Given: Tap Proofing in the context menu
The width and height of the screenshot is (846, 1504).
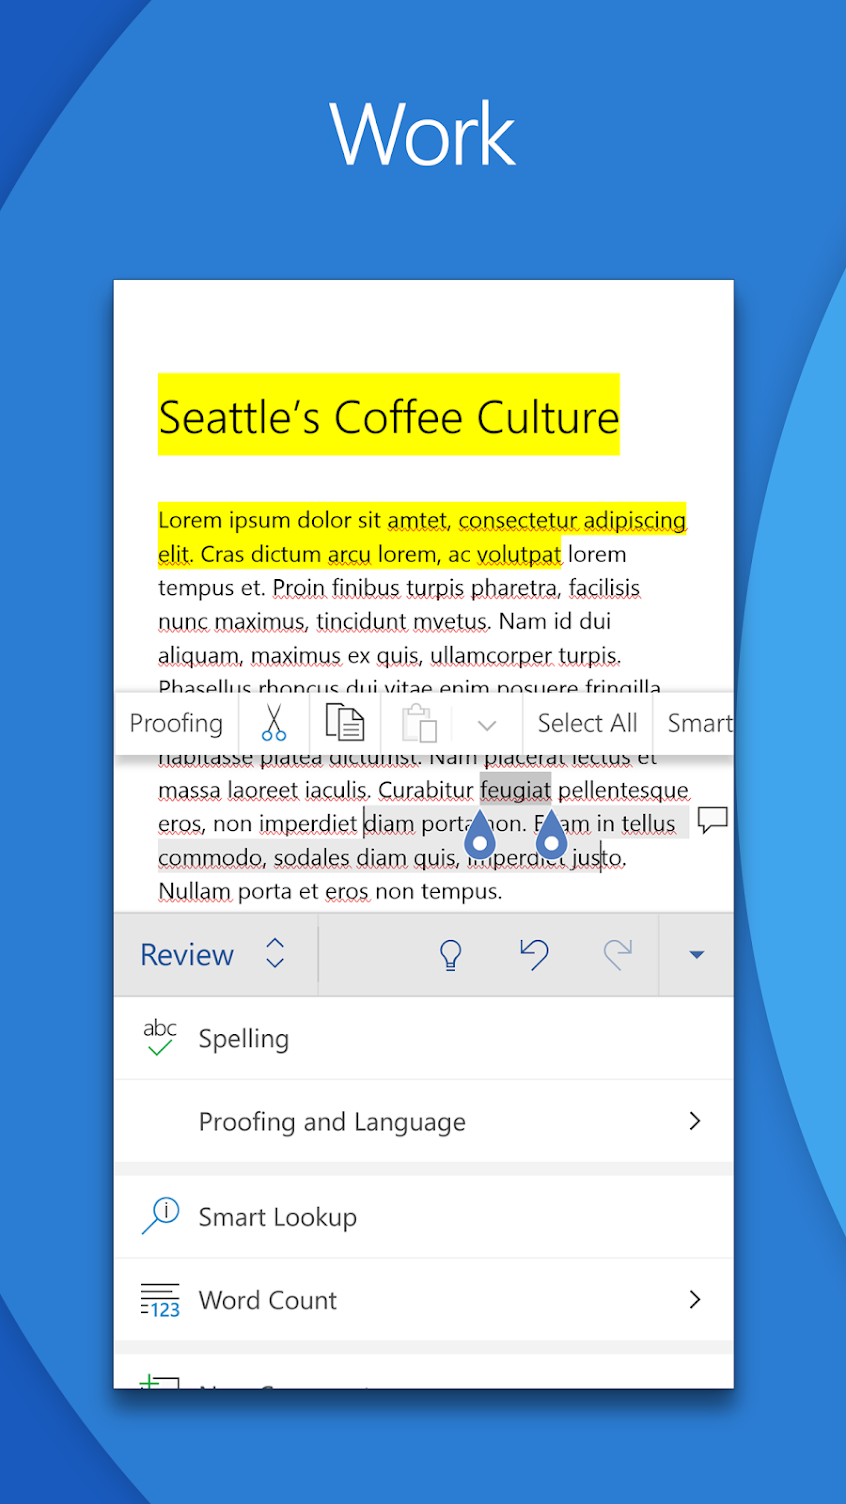Looking at the screenshot, I should [175, 722].
